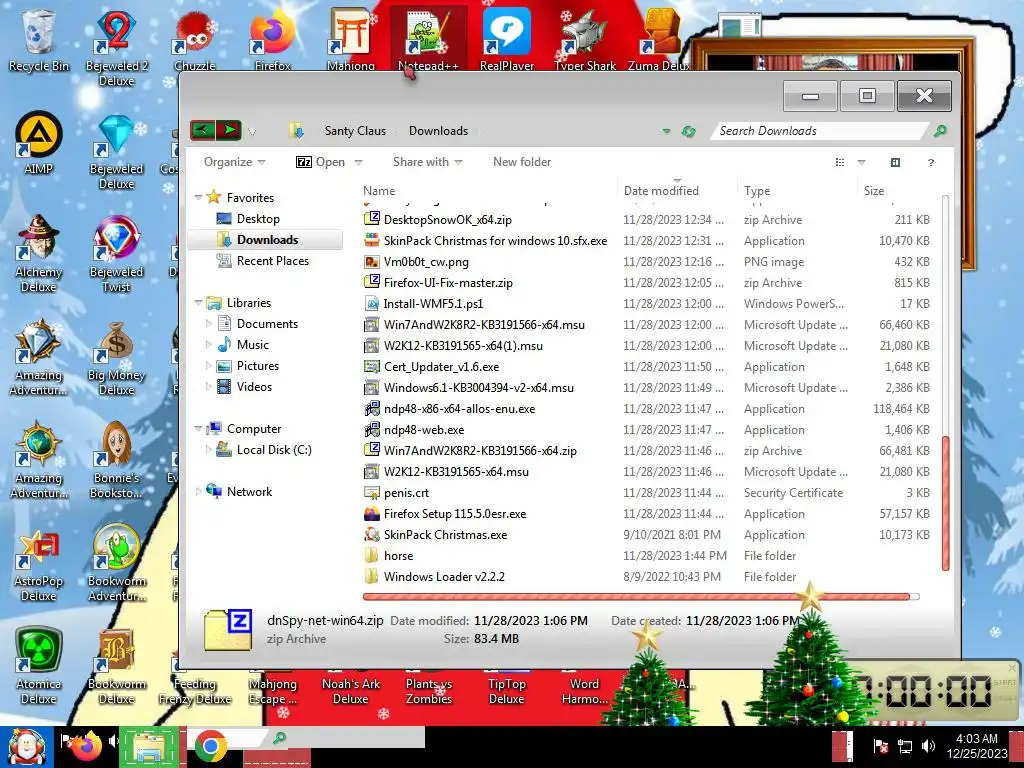Open the Alchemy Deluxe shortcut

(39, 253)
